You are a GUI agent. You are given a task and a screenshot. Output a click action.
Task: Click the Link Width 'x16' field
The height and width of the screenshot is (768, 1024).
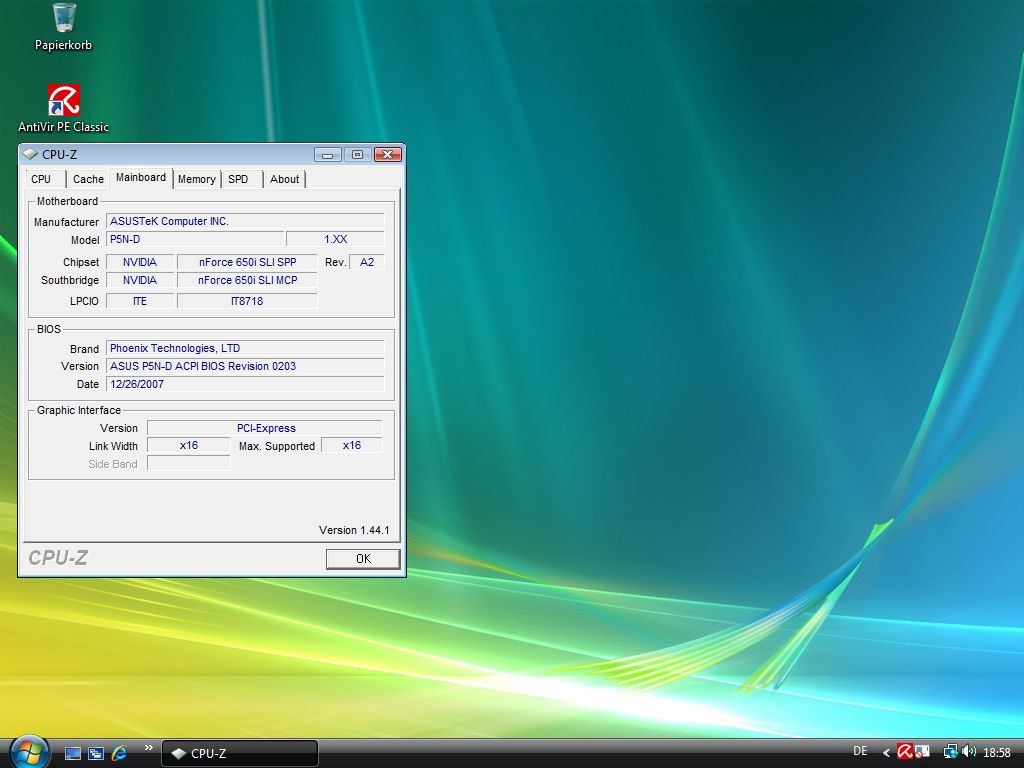[x=189, y=445]
